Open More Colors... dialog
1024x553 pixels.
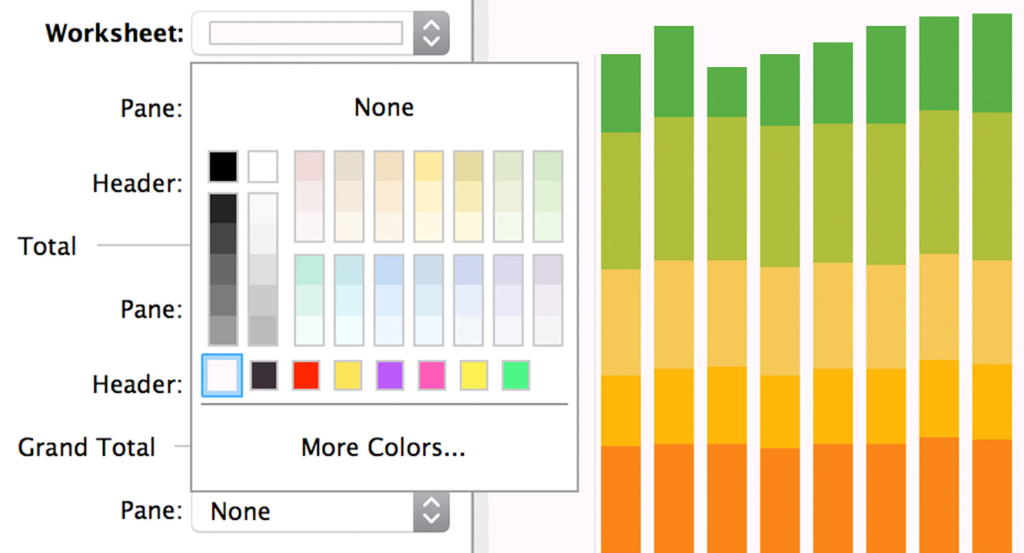(384, 448)
